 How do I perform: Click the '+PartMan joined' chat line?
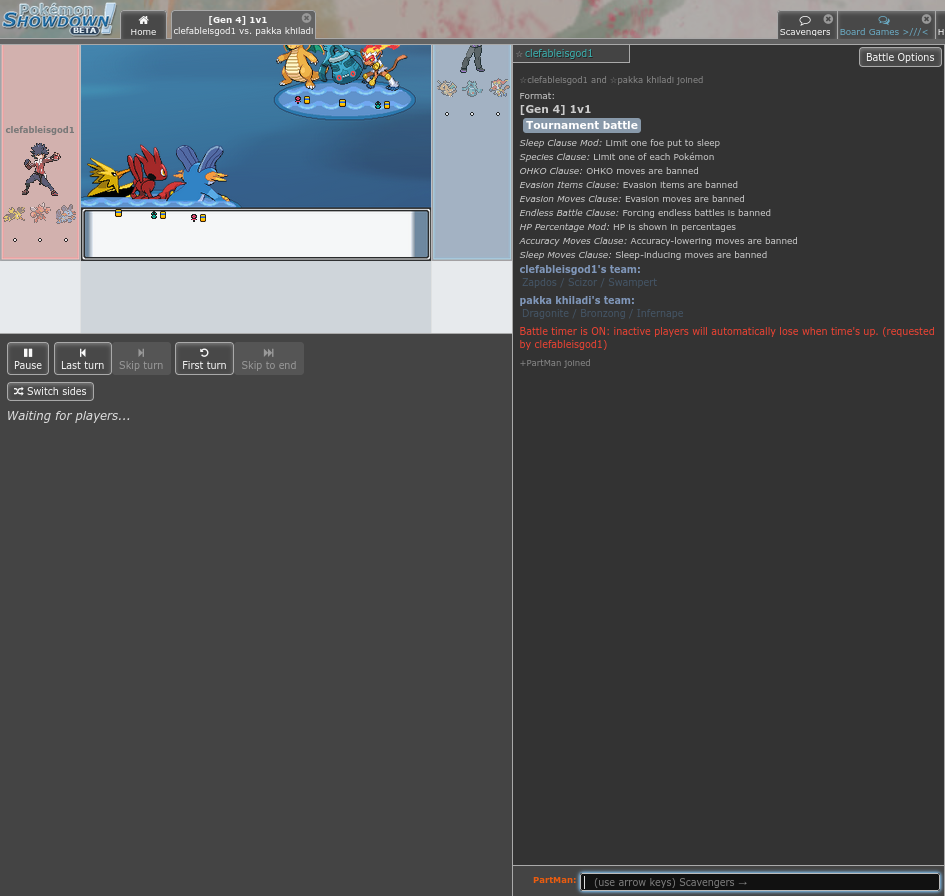[555, 363]
